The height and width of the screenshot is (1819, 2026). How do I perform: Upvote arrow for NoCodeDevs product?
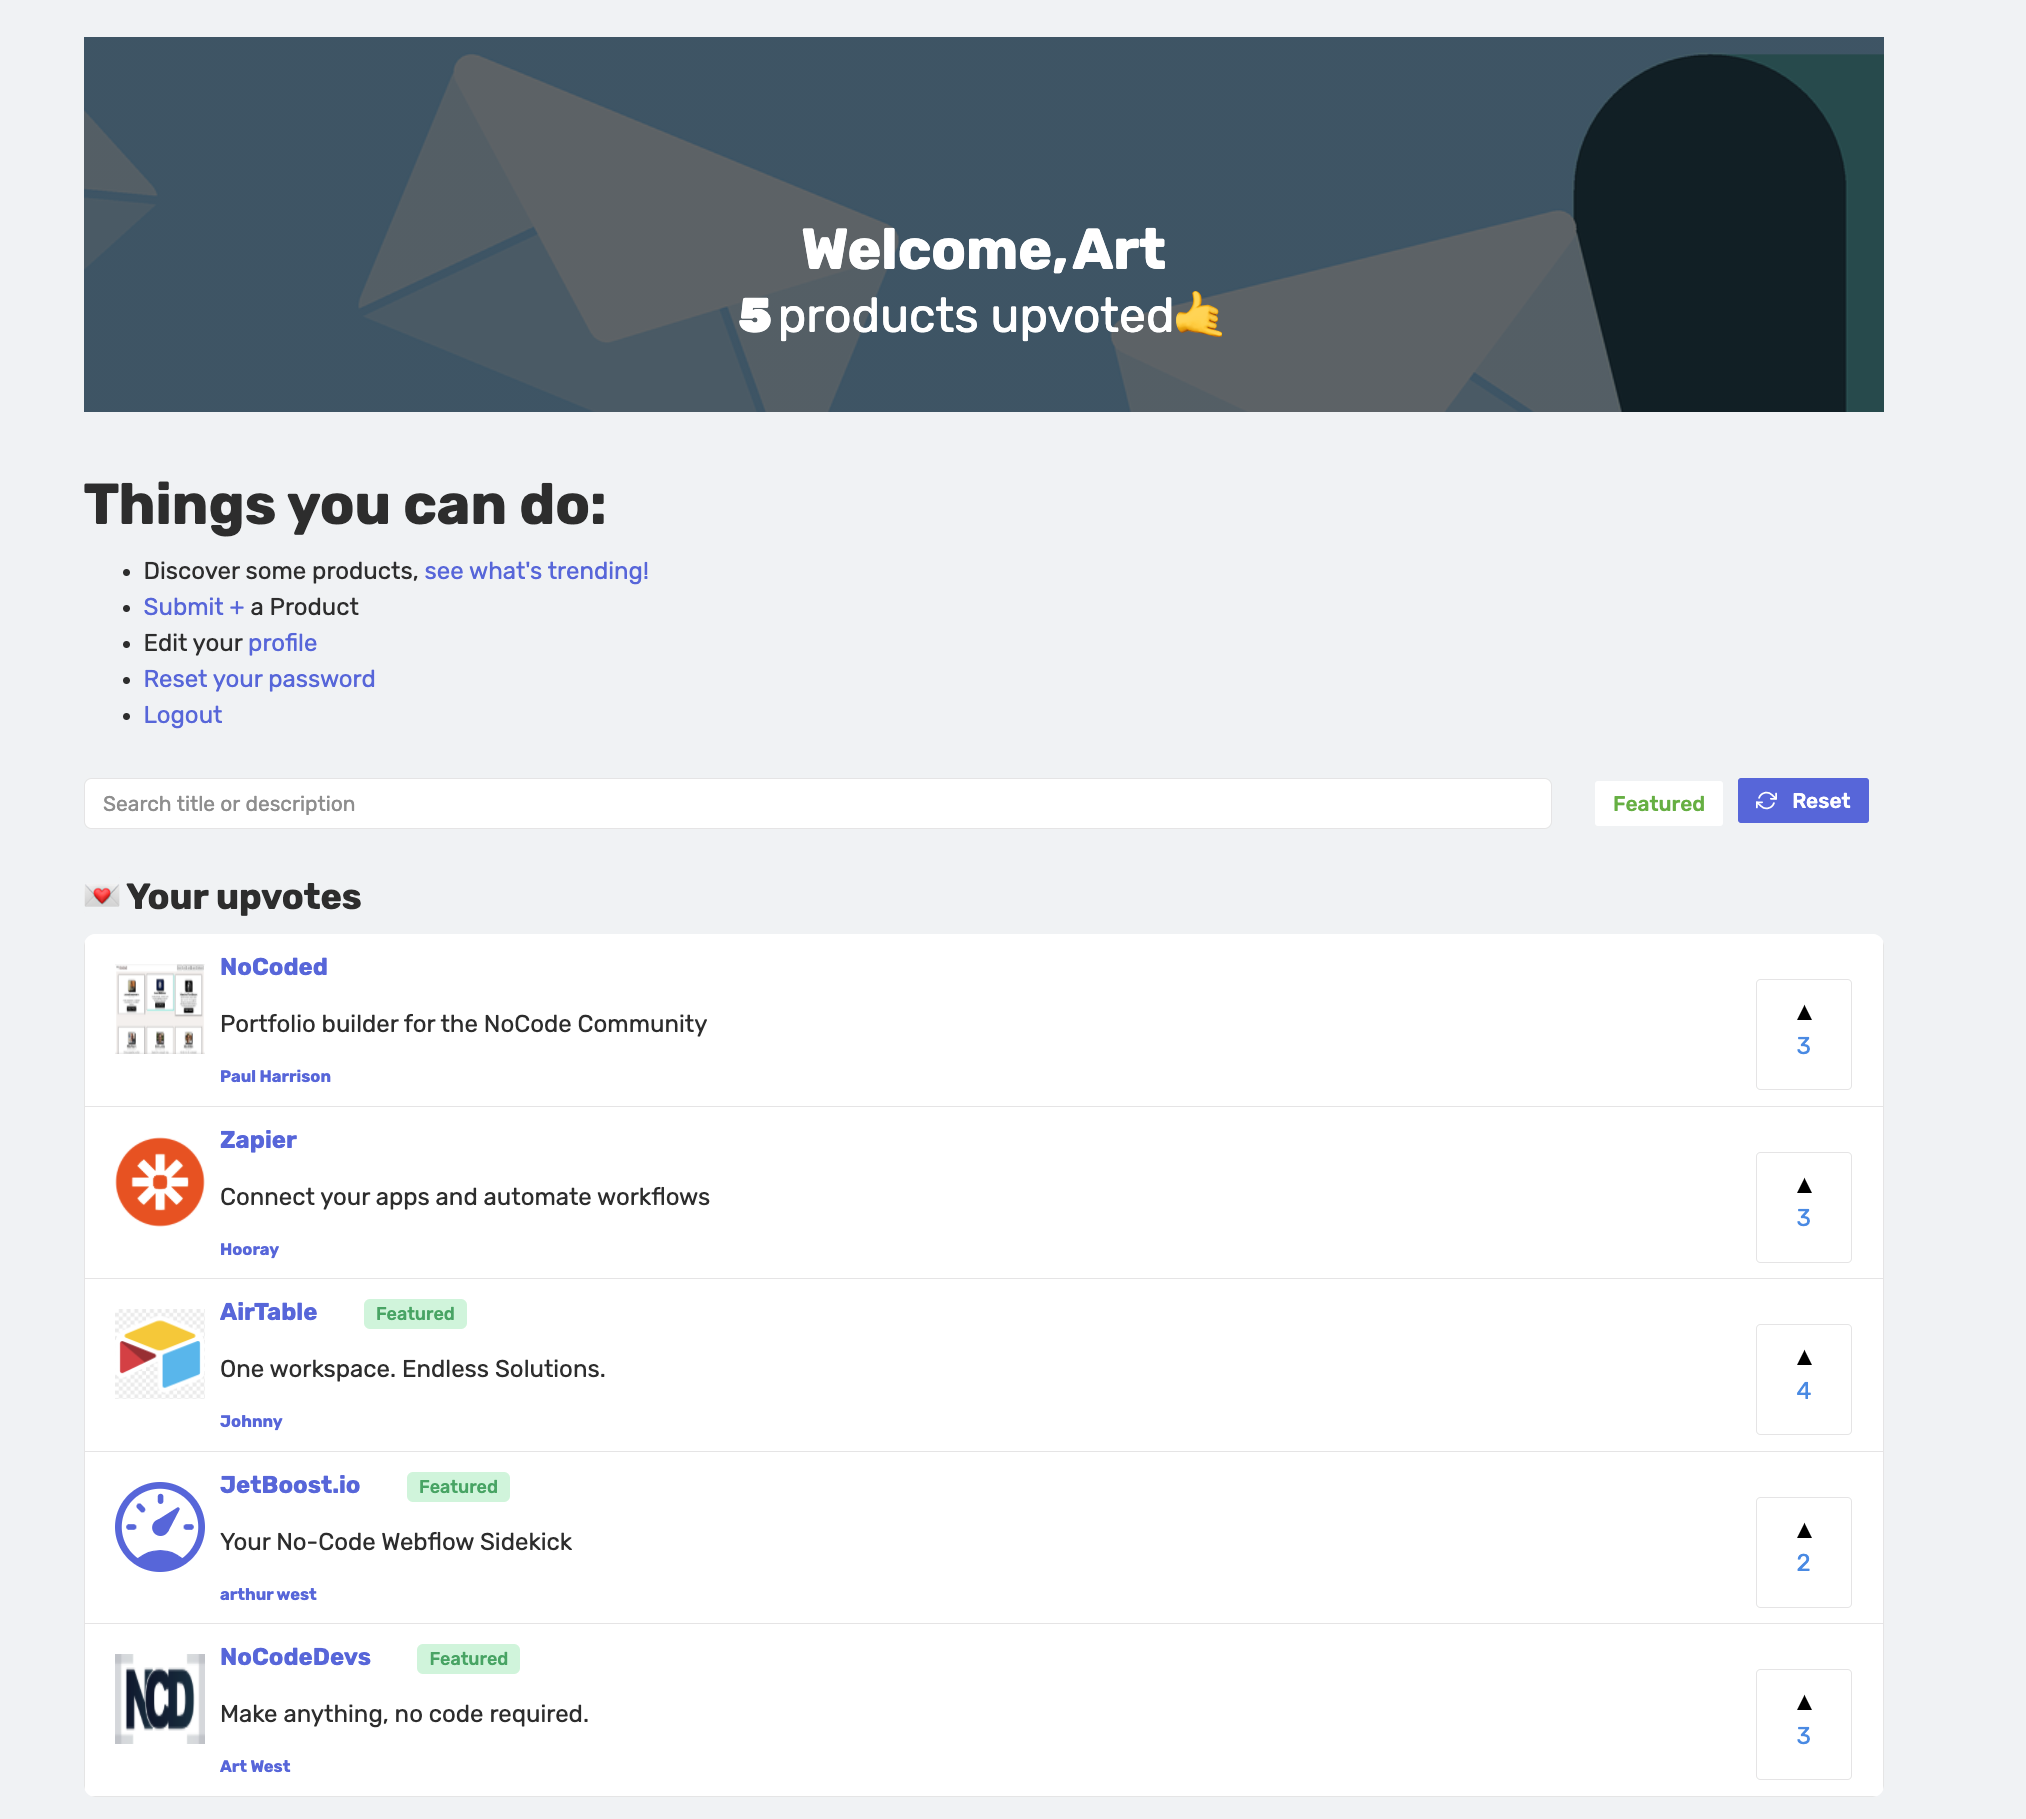(x=1803, y=1703)
